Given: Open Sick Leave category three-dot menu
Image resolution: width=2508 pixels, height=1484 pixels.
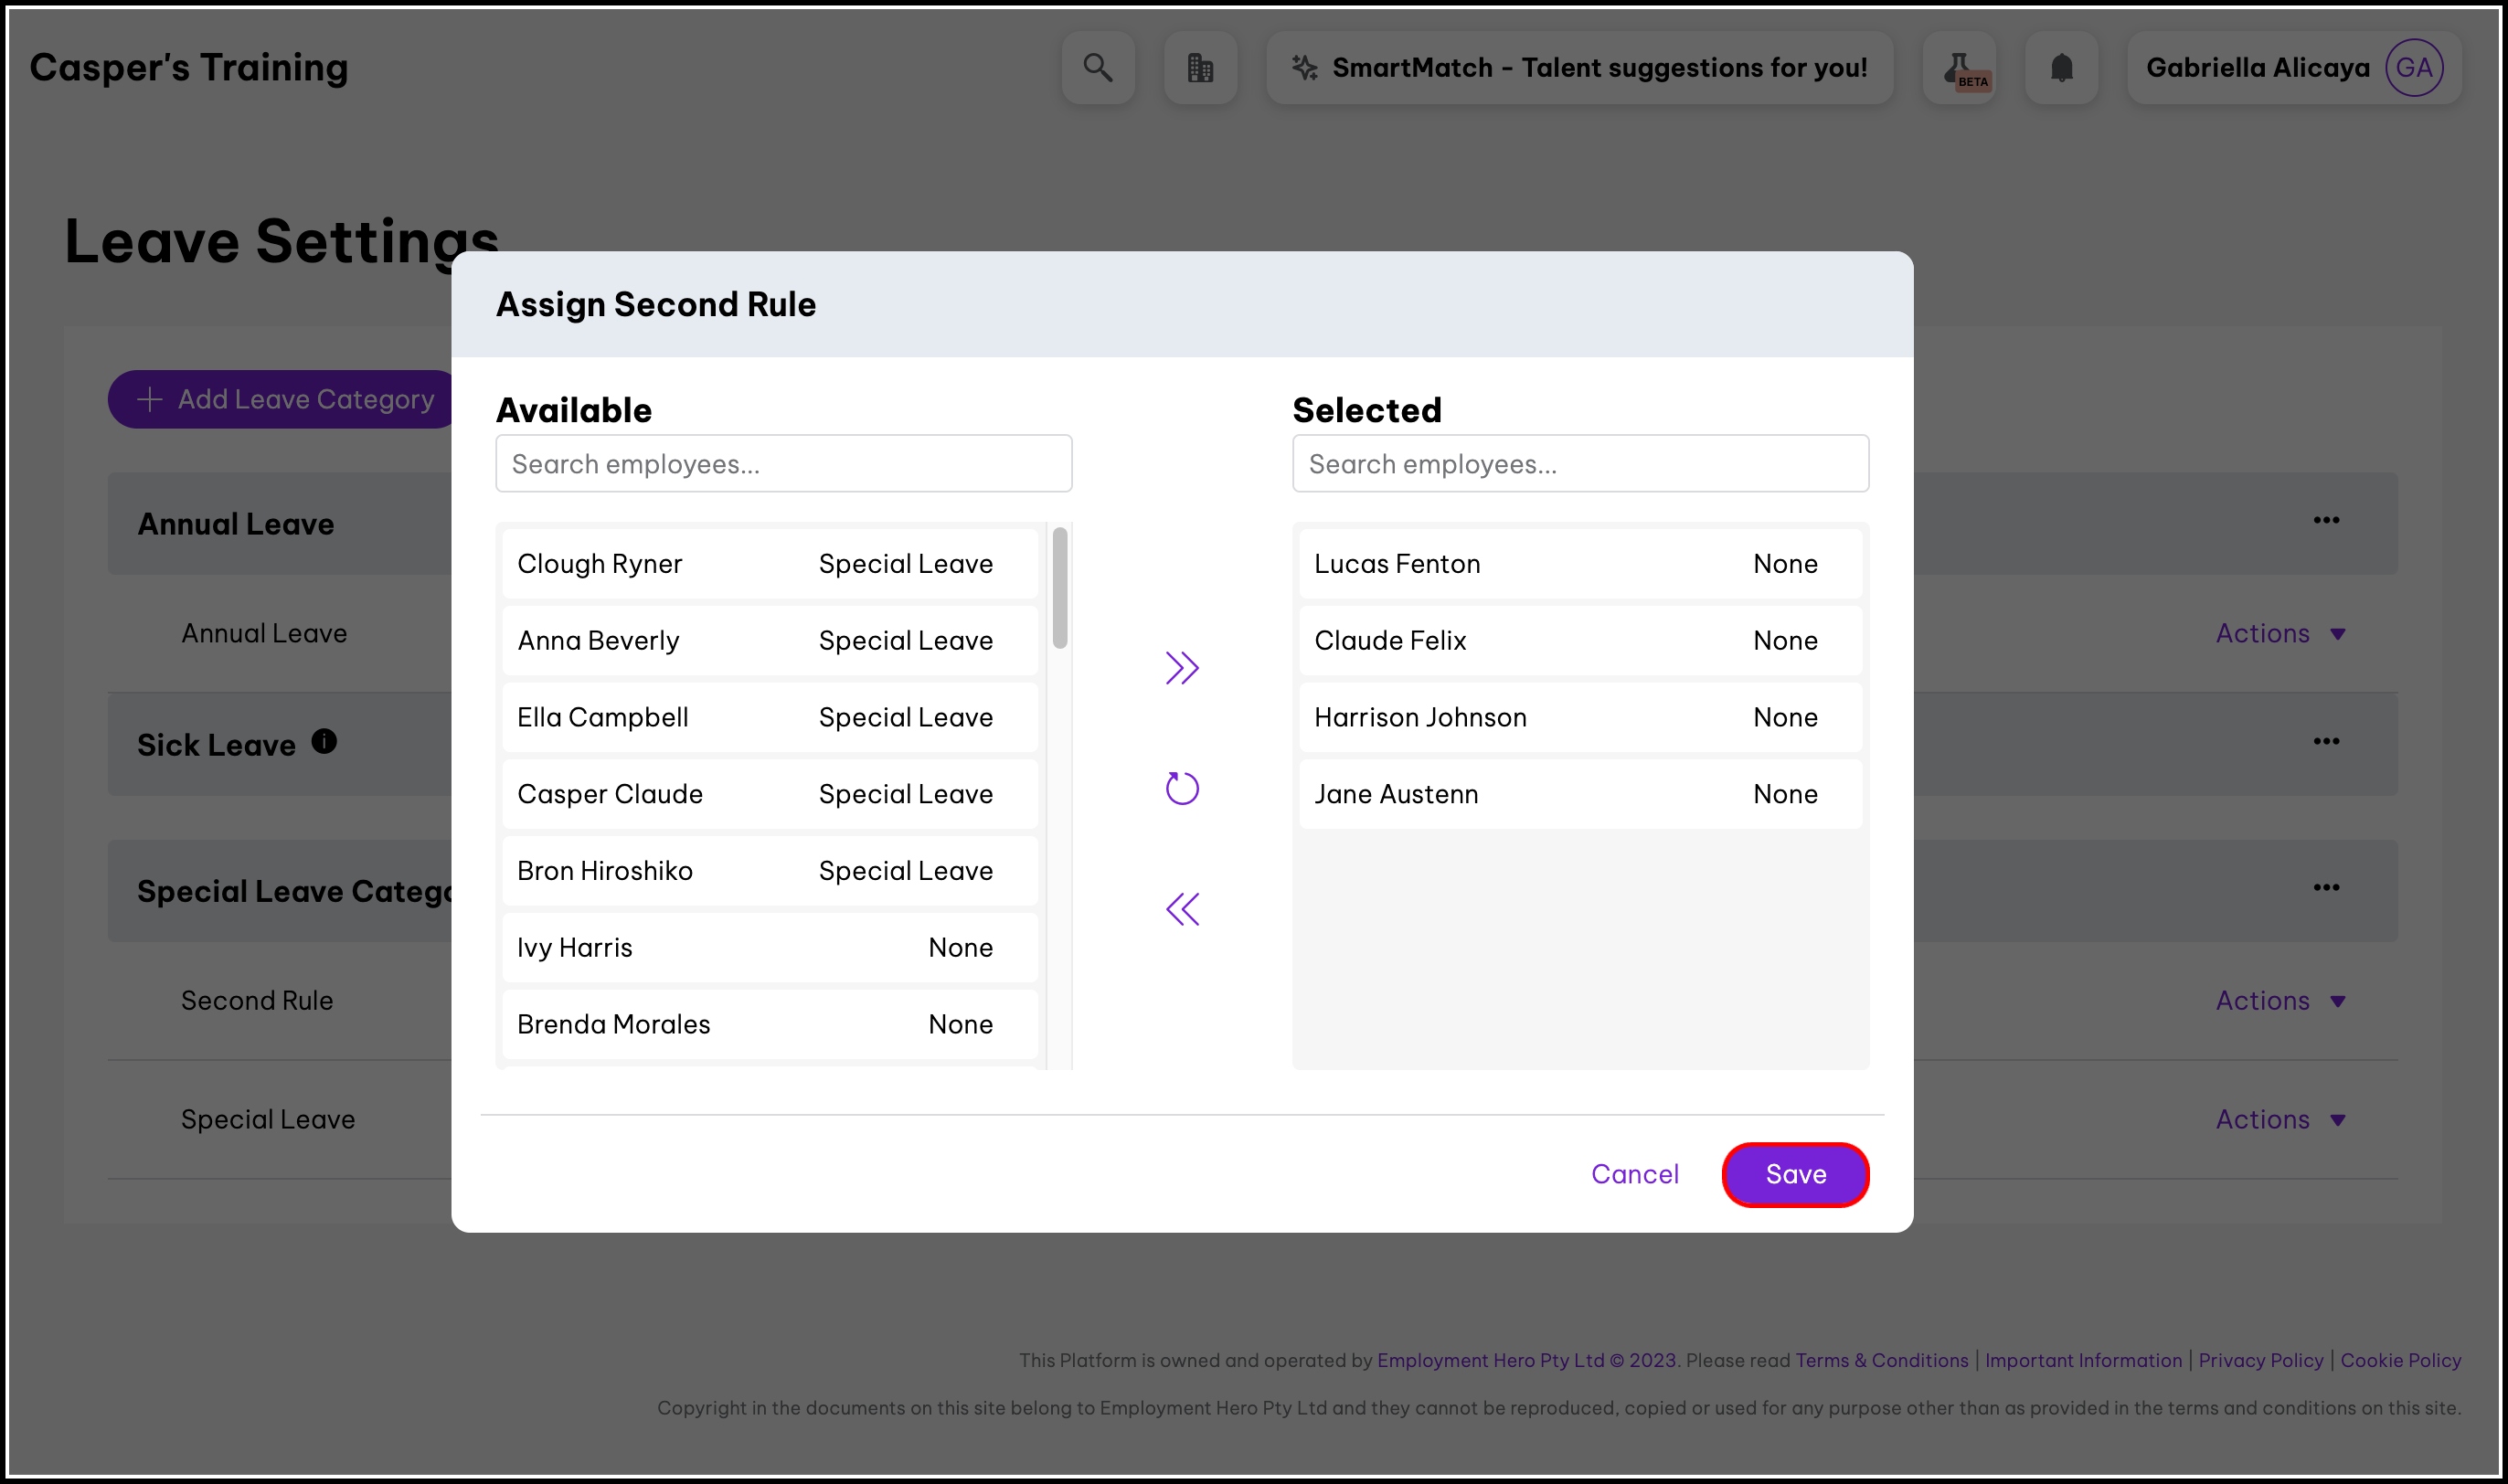Looking at the screenshot, I should [2325, 741].
